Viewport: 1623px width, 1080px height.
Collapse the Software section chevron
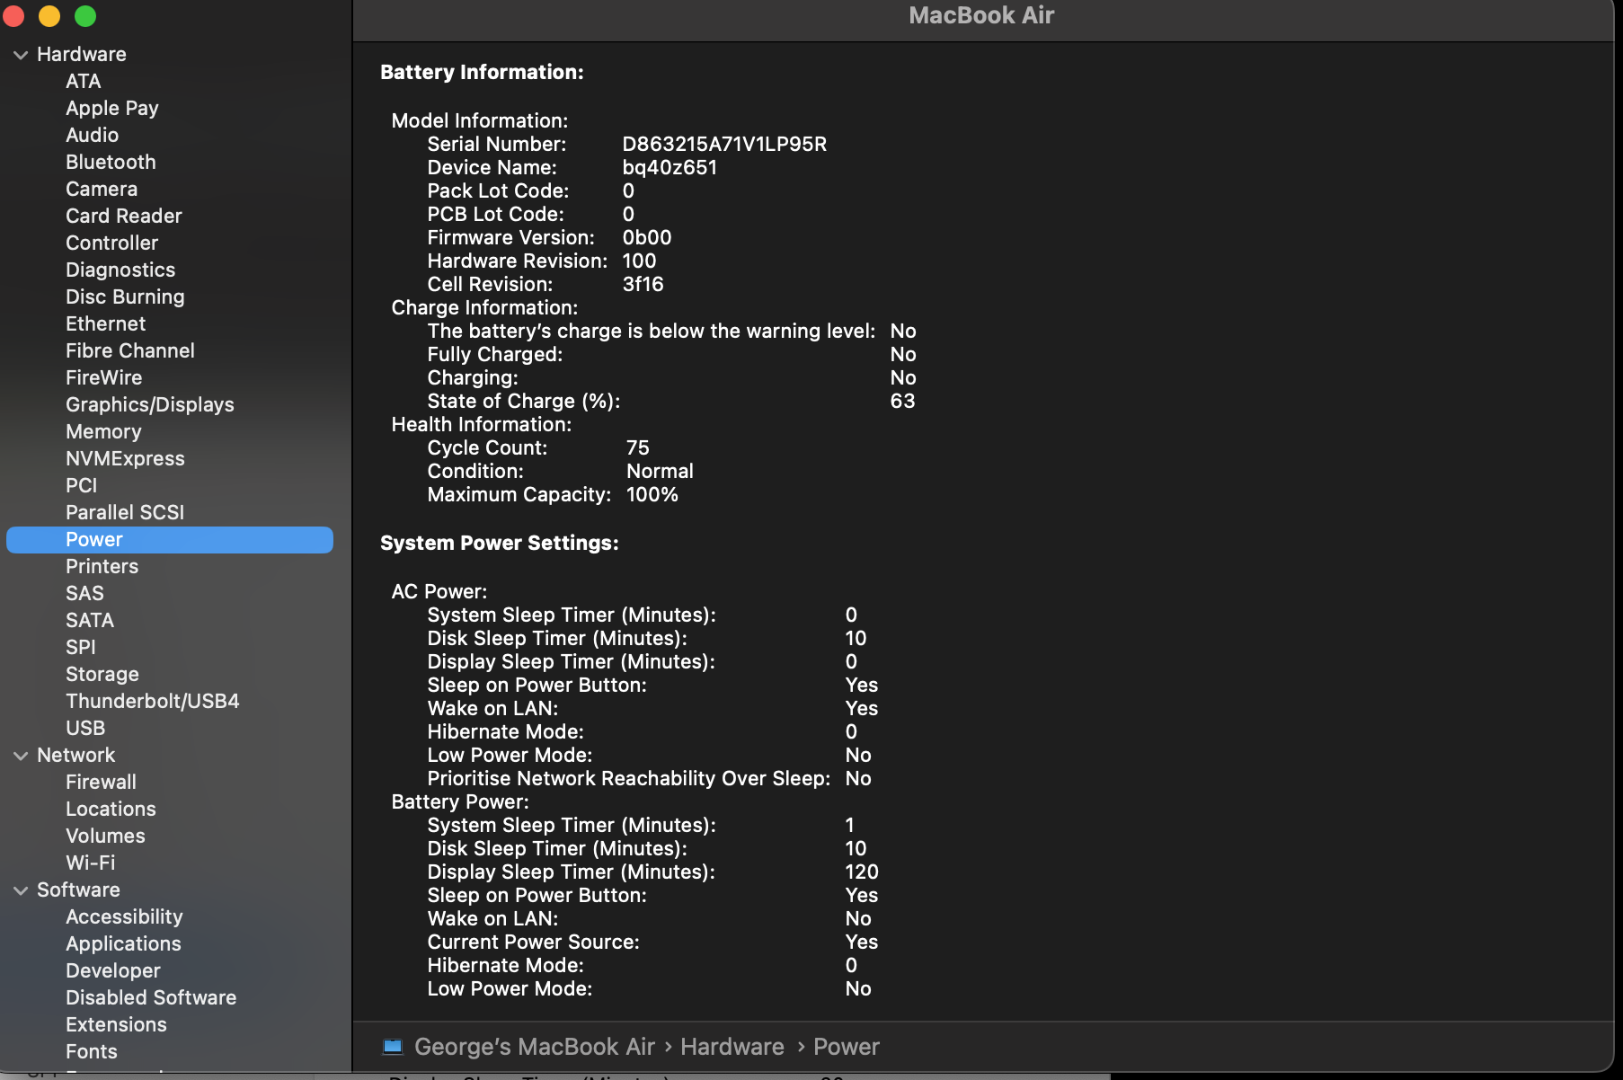(x=20, y=890)
